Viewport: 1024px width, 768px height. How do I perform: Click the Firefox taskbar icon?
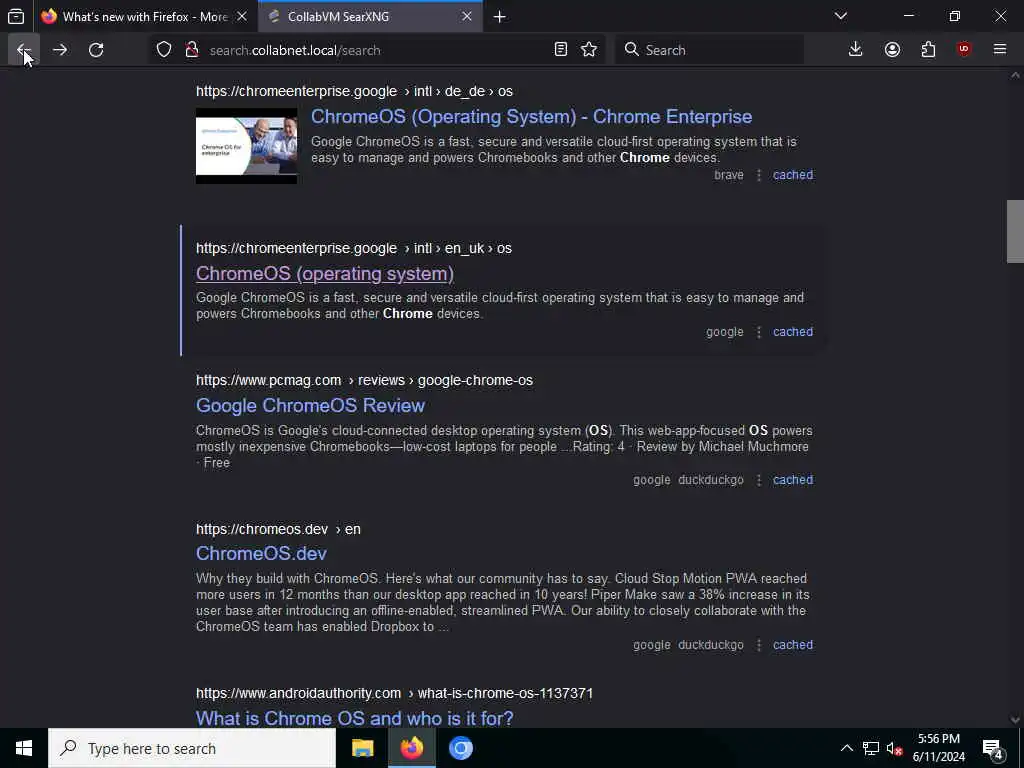(x=411, y=748)
